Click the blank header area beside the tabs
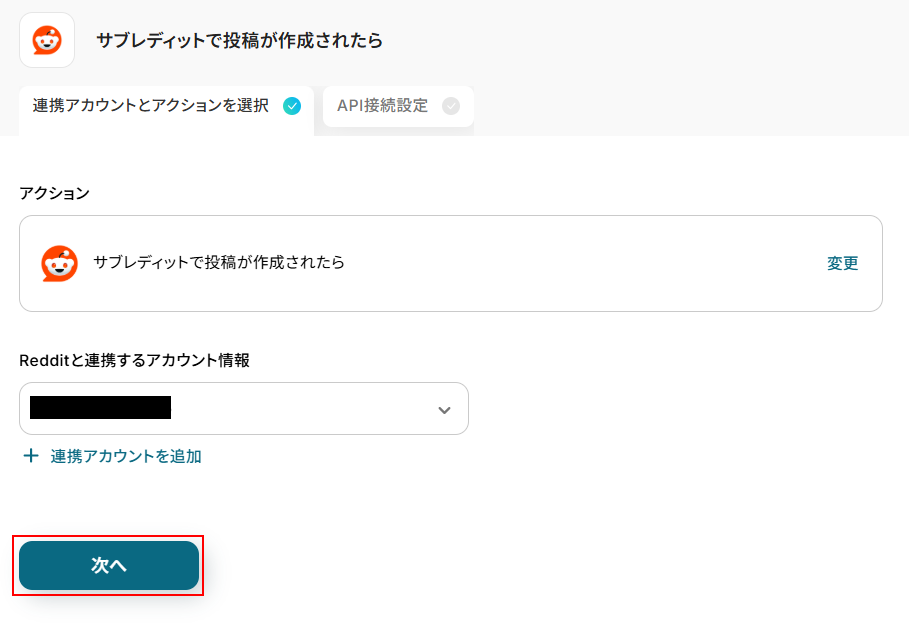 690,106
